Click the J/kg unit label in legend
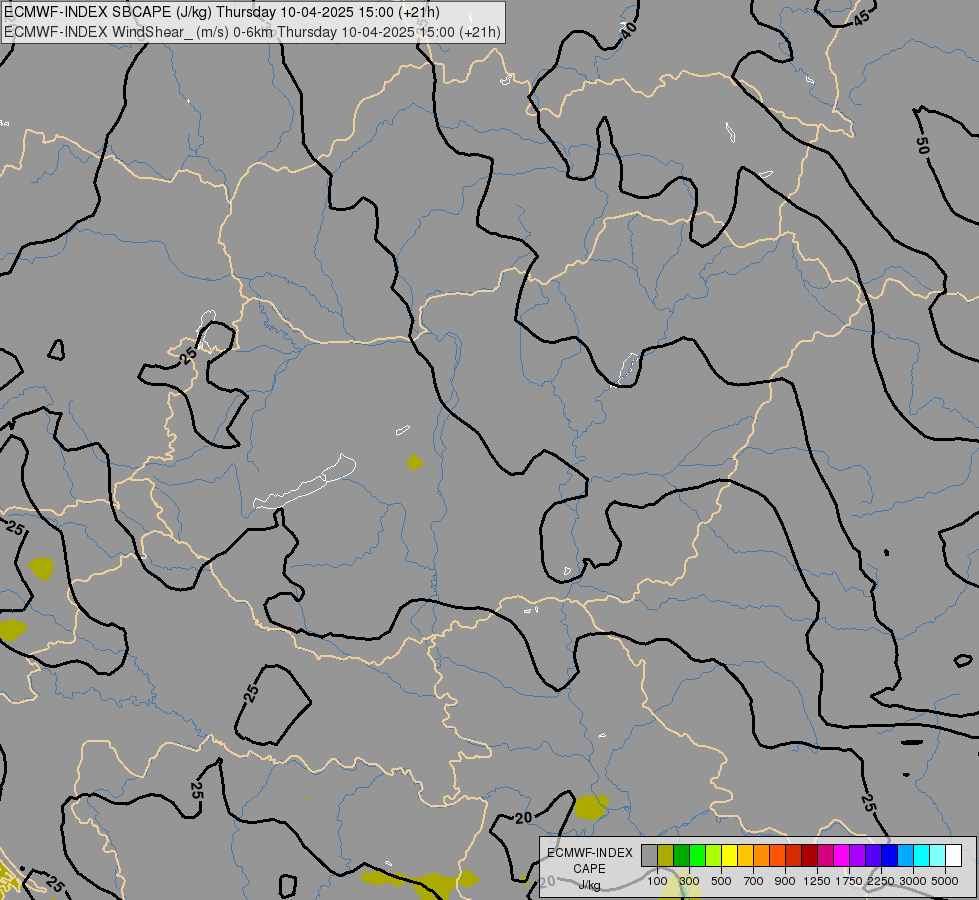Image resolution: width=979 pixels, height=900 pixels. [589, 885]
